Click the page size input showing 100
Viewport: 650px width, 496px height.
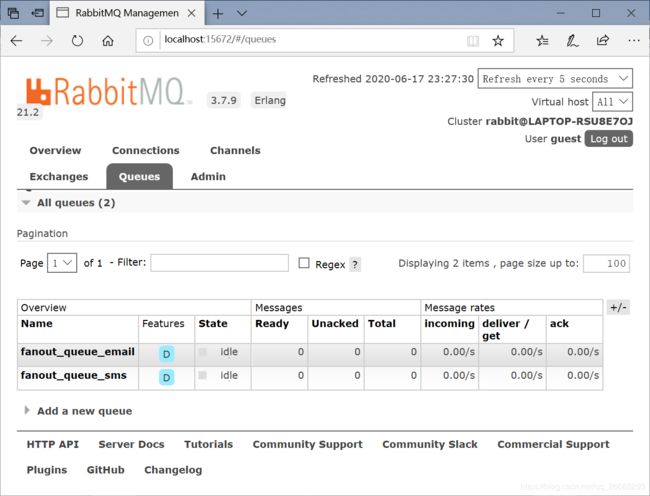(x=606, y=264)
